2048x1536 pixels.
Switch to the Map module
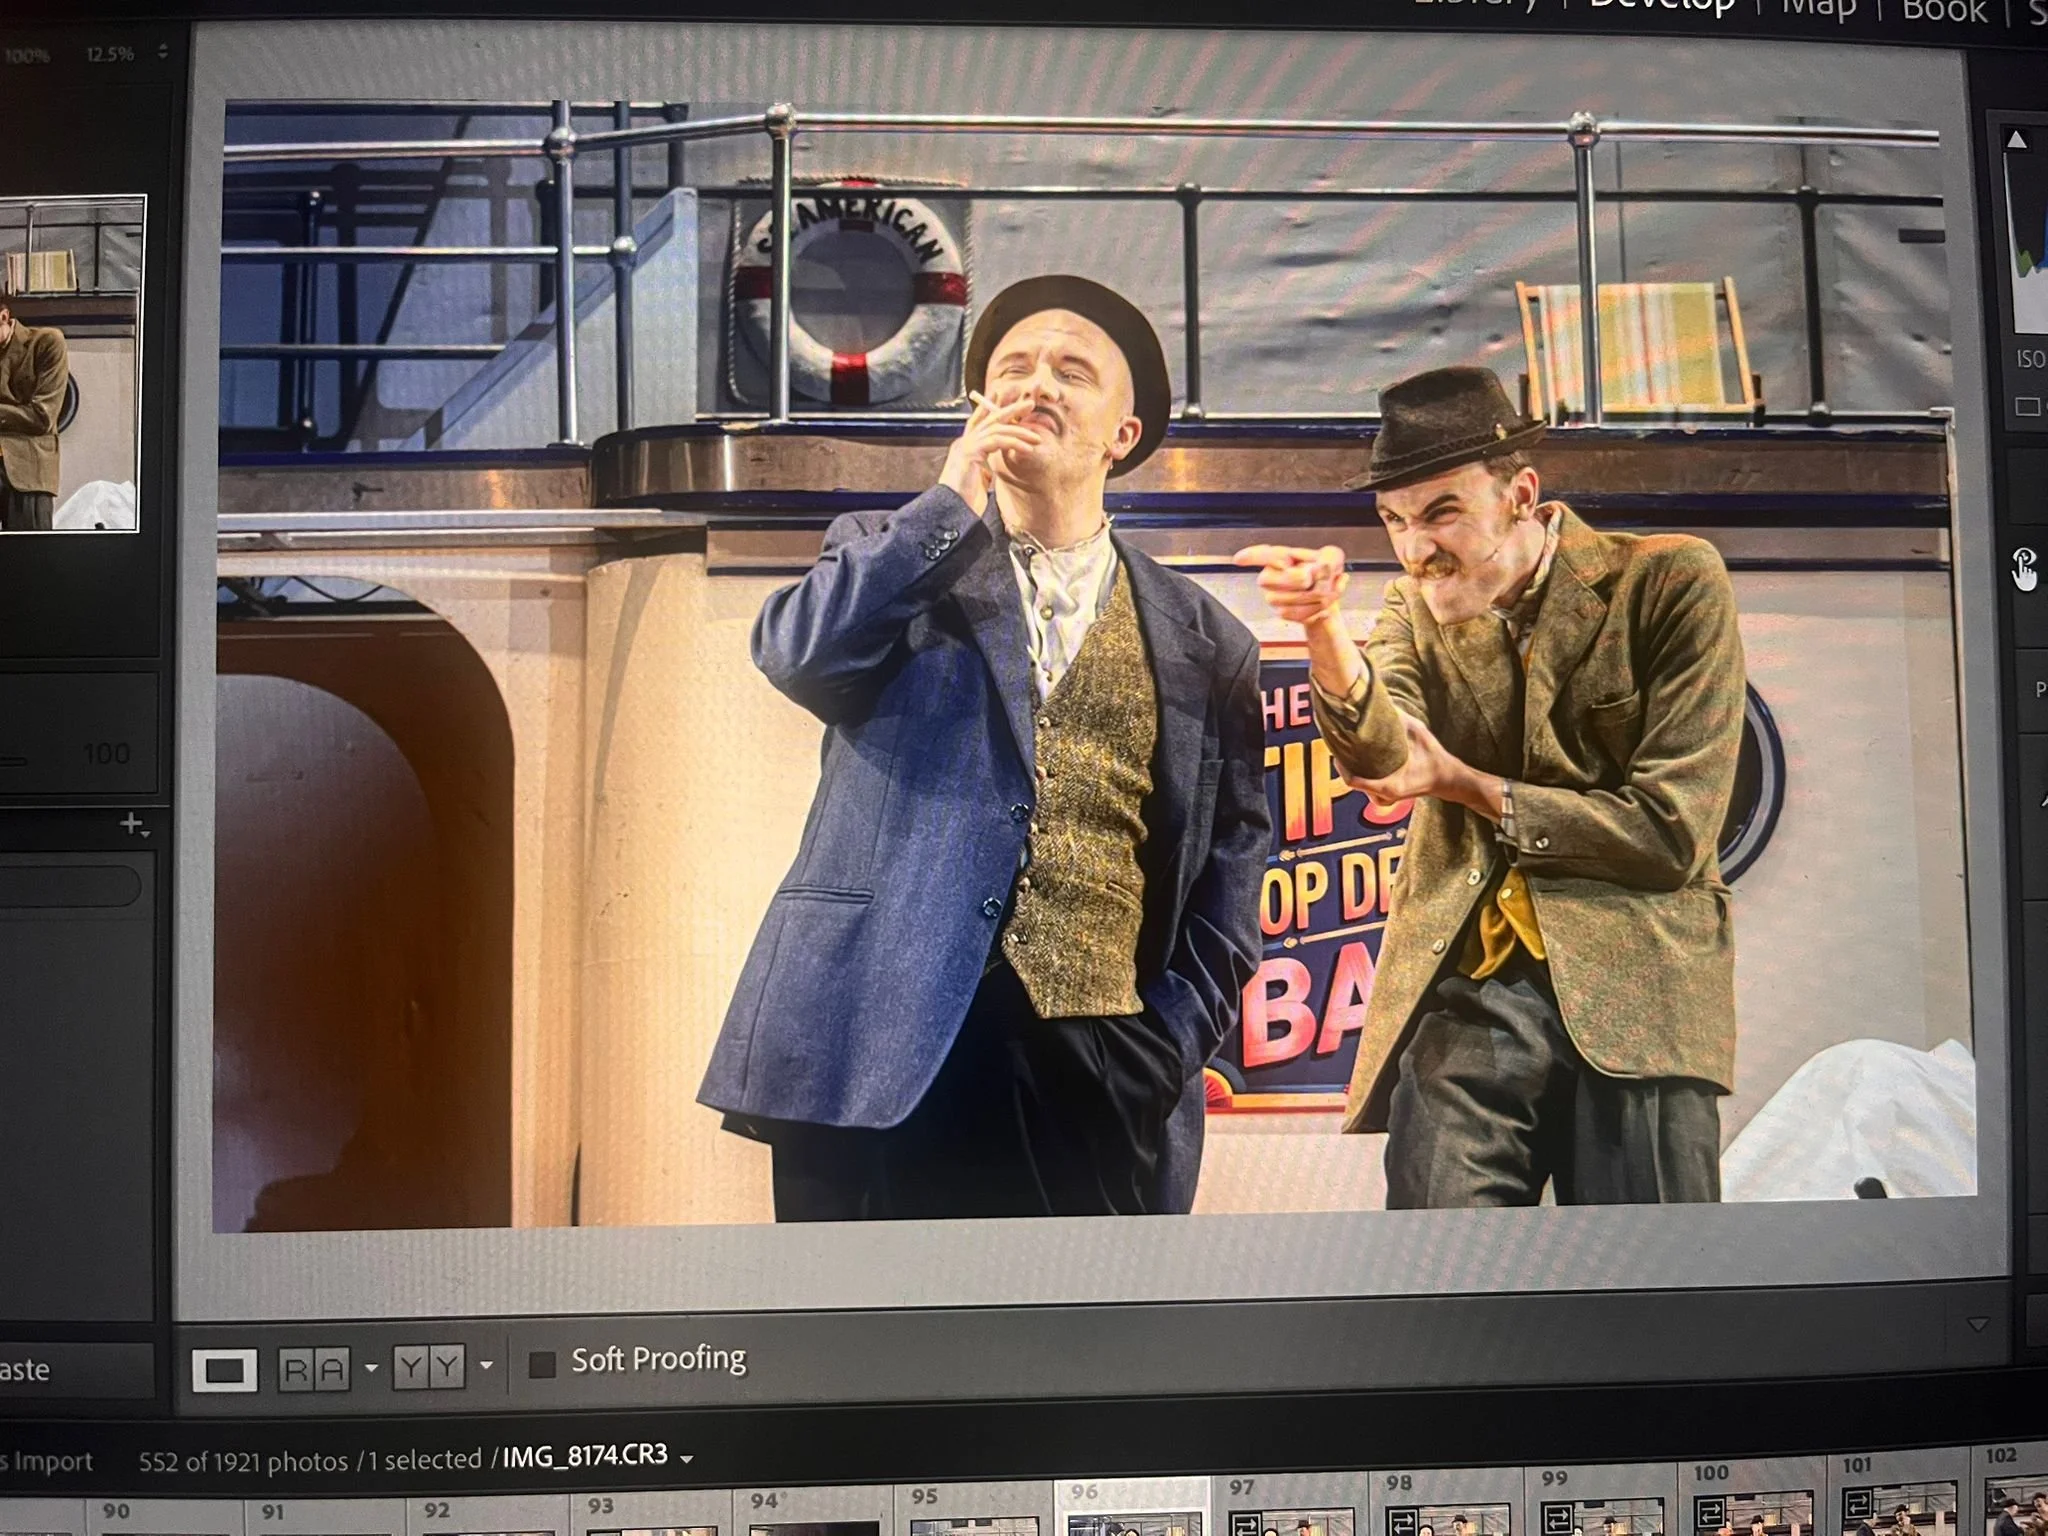1818,8
